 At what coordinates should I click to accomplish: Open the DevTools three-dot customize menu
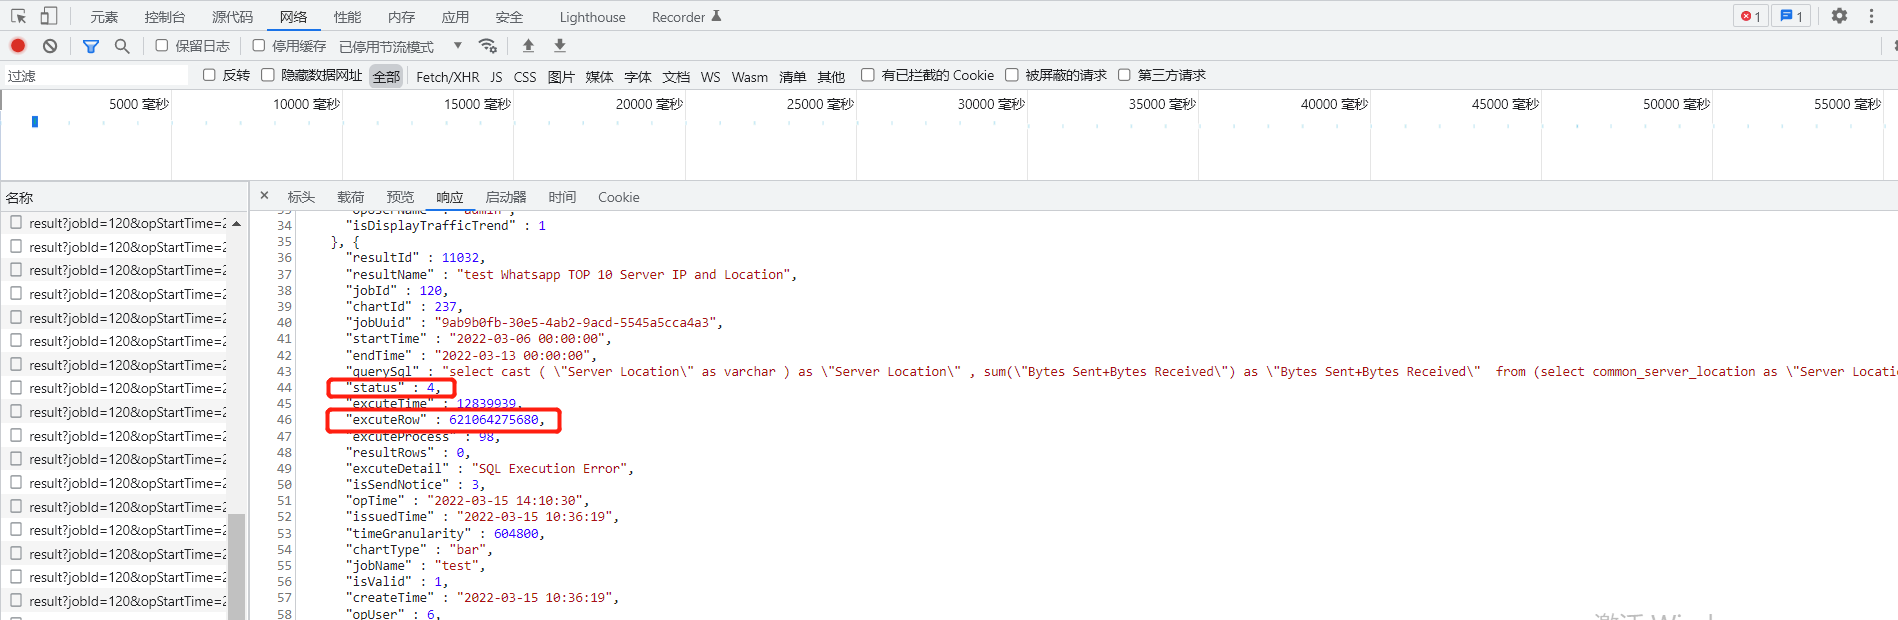[1871, 16]
